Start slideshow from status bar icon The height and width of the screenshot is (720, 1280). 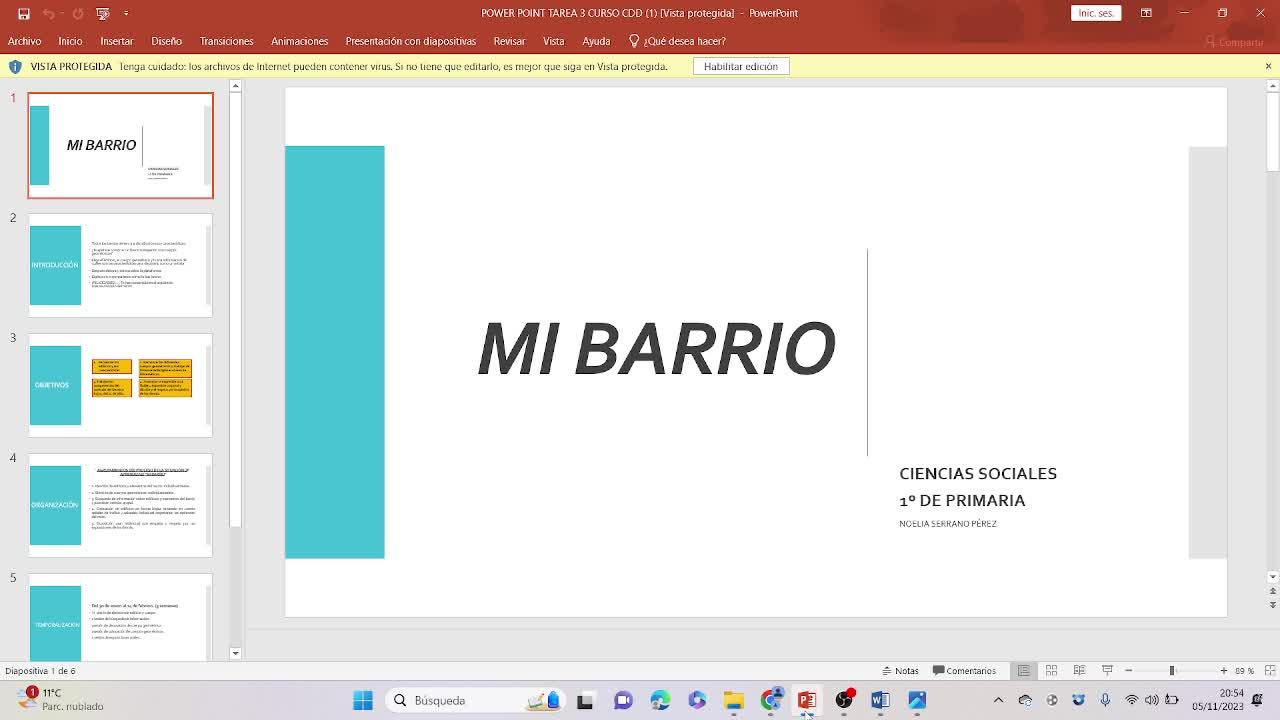click(1107, 671)
